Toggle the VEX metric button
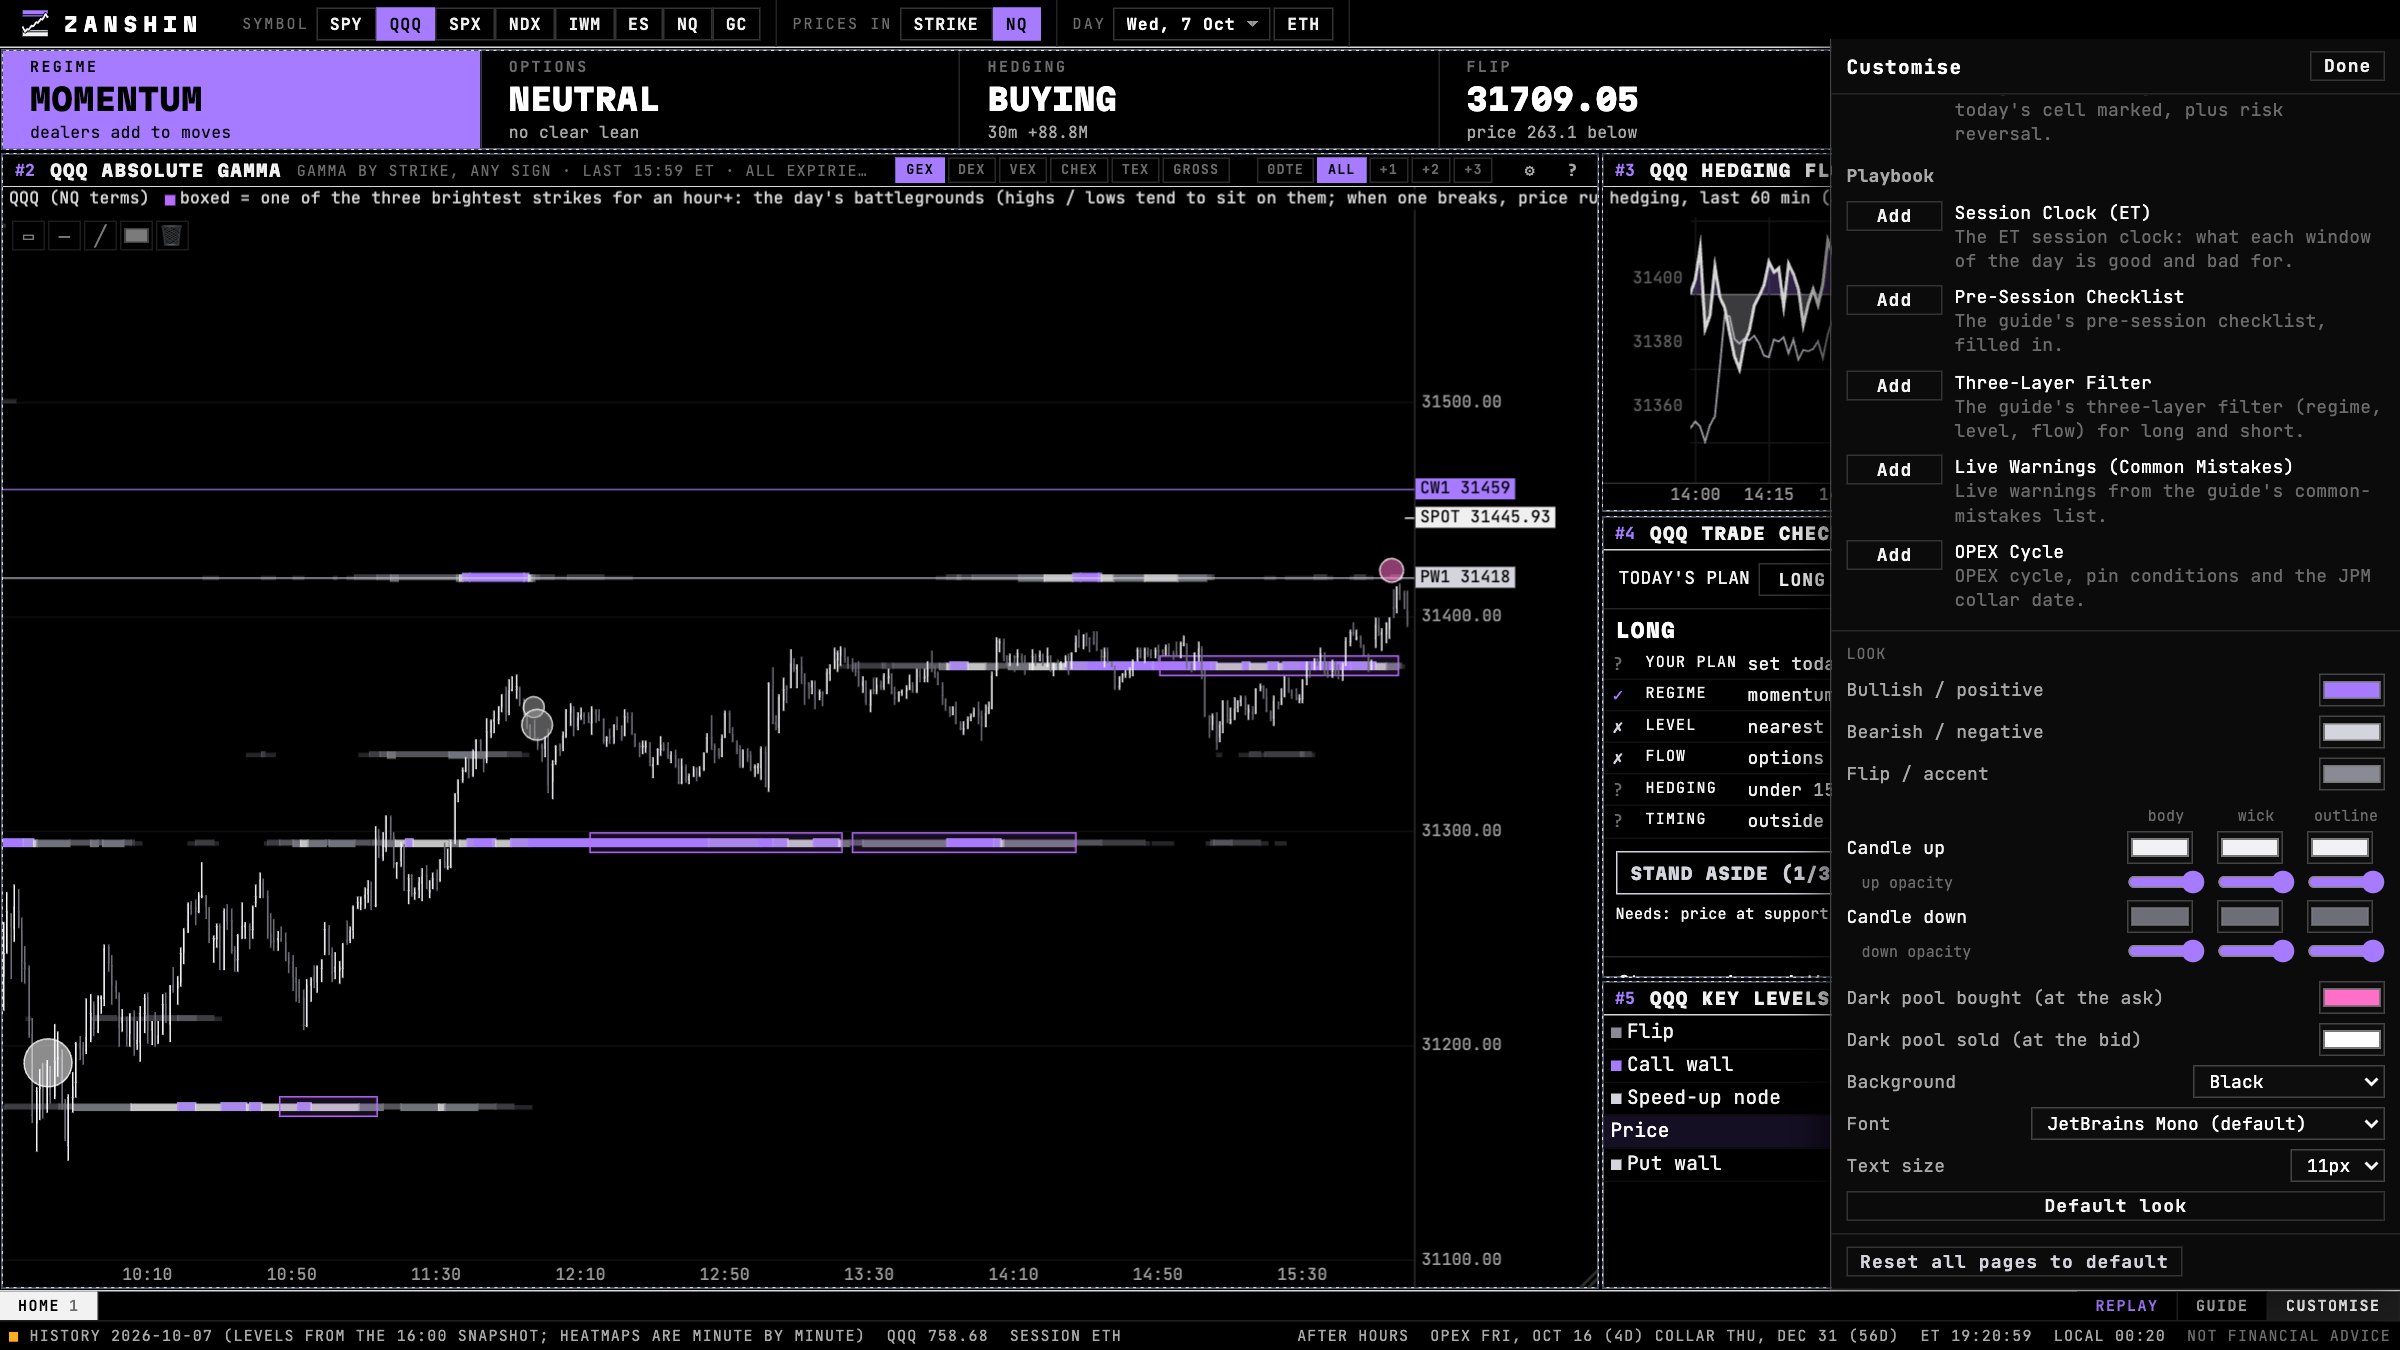 pos(1022,170)
